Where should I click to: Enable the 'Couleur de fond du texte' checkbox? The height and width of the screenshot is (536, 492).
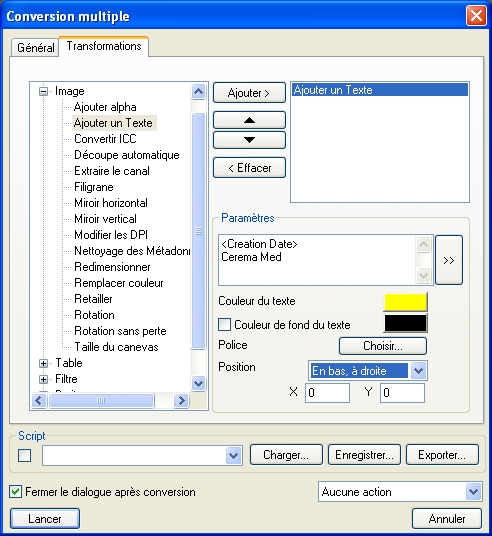224,324
